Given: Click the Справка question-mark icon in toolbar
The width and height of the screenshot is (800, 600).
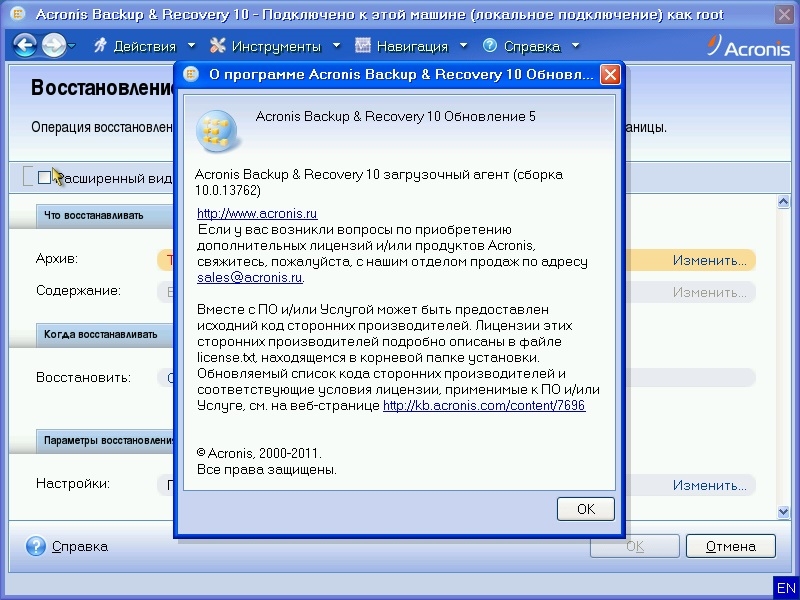Looking at the screenshot, I should [x=490, y=46].
